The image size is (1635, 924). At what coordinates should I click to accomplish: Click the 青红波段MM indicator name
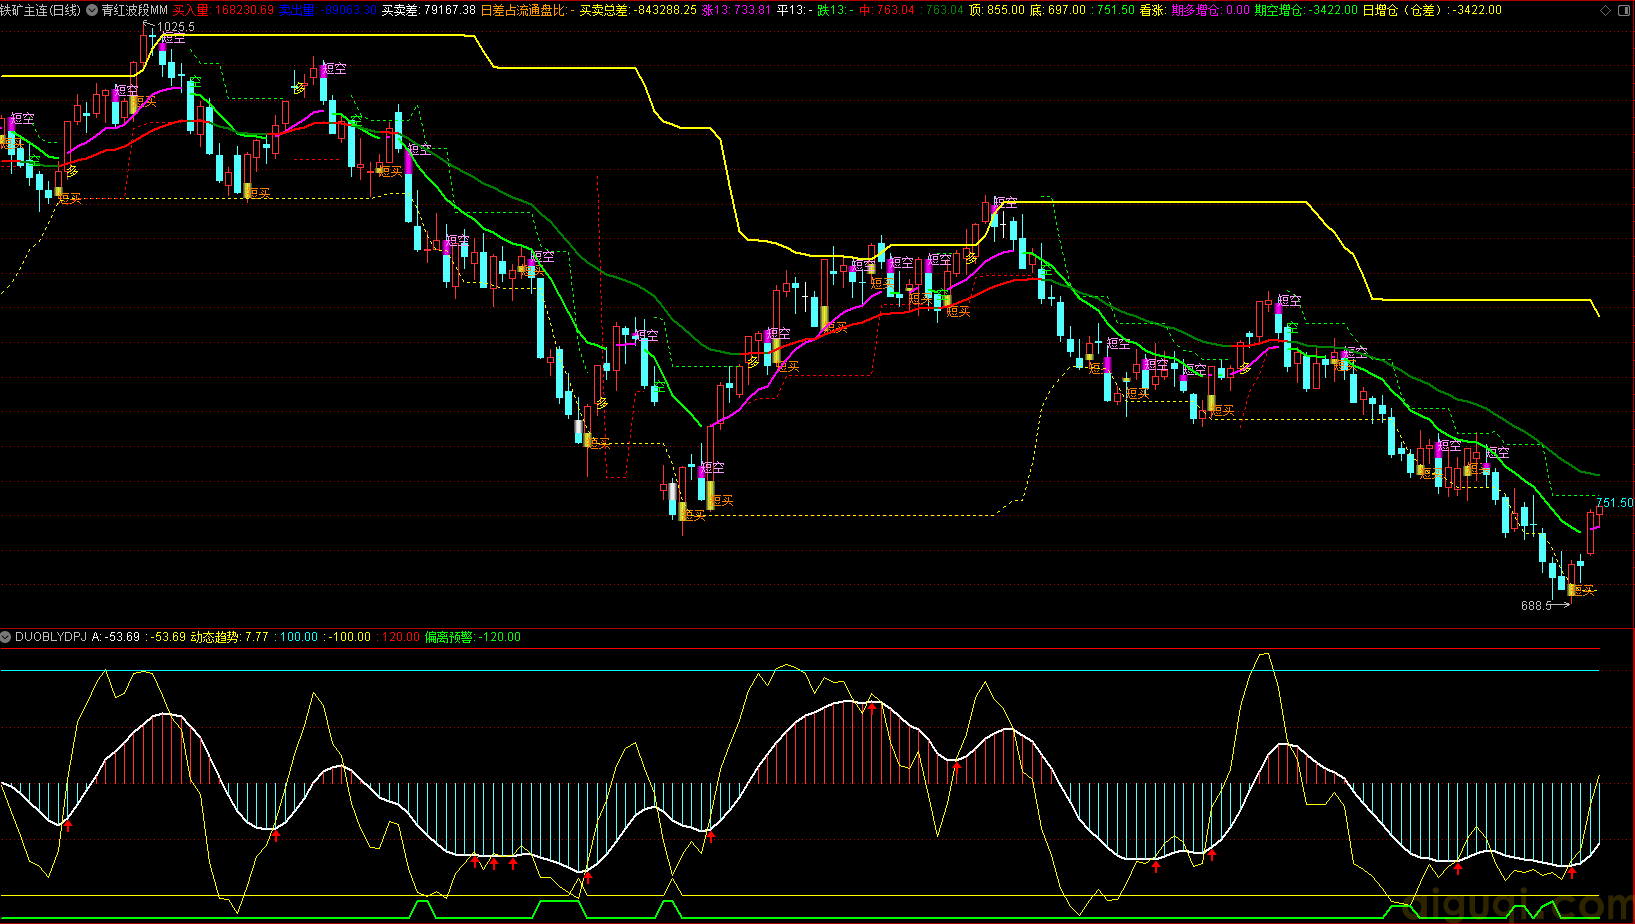pos(135,10)
